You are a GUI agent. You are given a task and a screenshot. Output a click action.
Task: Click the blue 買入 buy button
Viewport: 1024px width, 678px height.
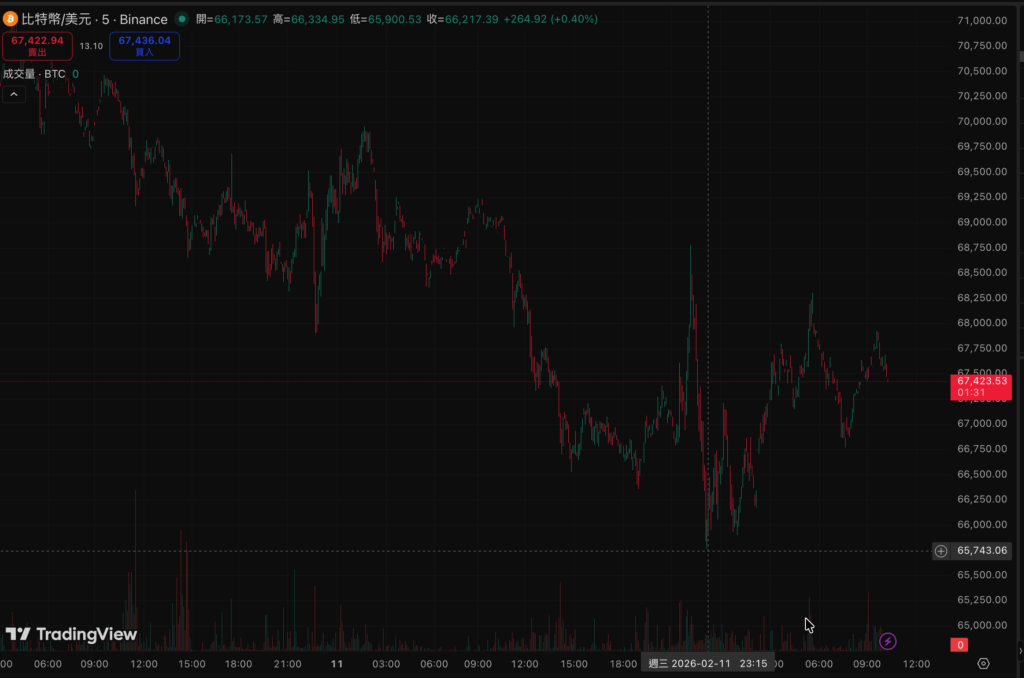pos(144,45)
